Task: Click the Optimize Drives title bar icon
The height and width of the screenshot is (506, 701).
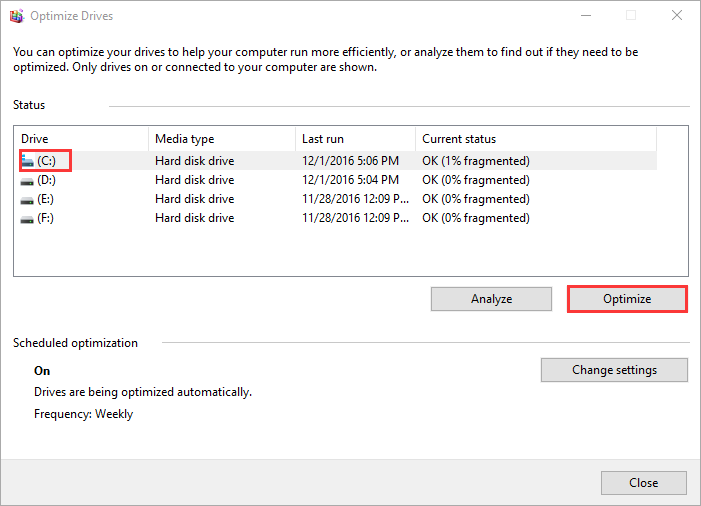Action: 17,16
